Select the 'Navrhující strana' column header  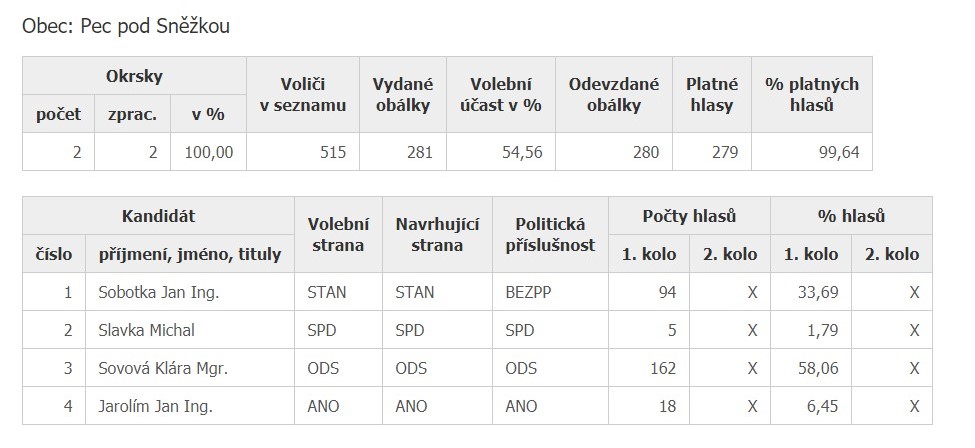[x=438, y=235]
